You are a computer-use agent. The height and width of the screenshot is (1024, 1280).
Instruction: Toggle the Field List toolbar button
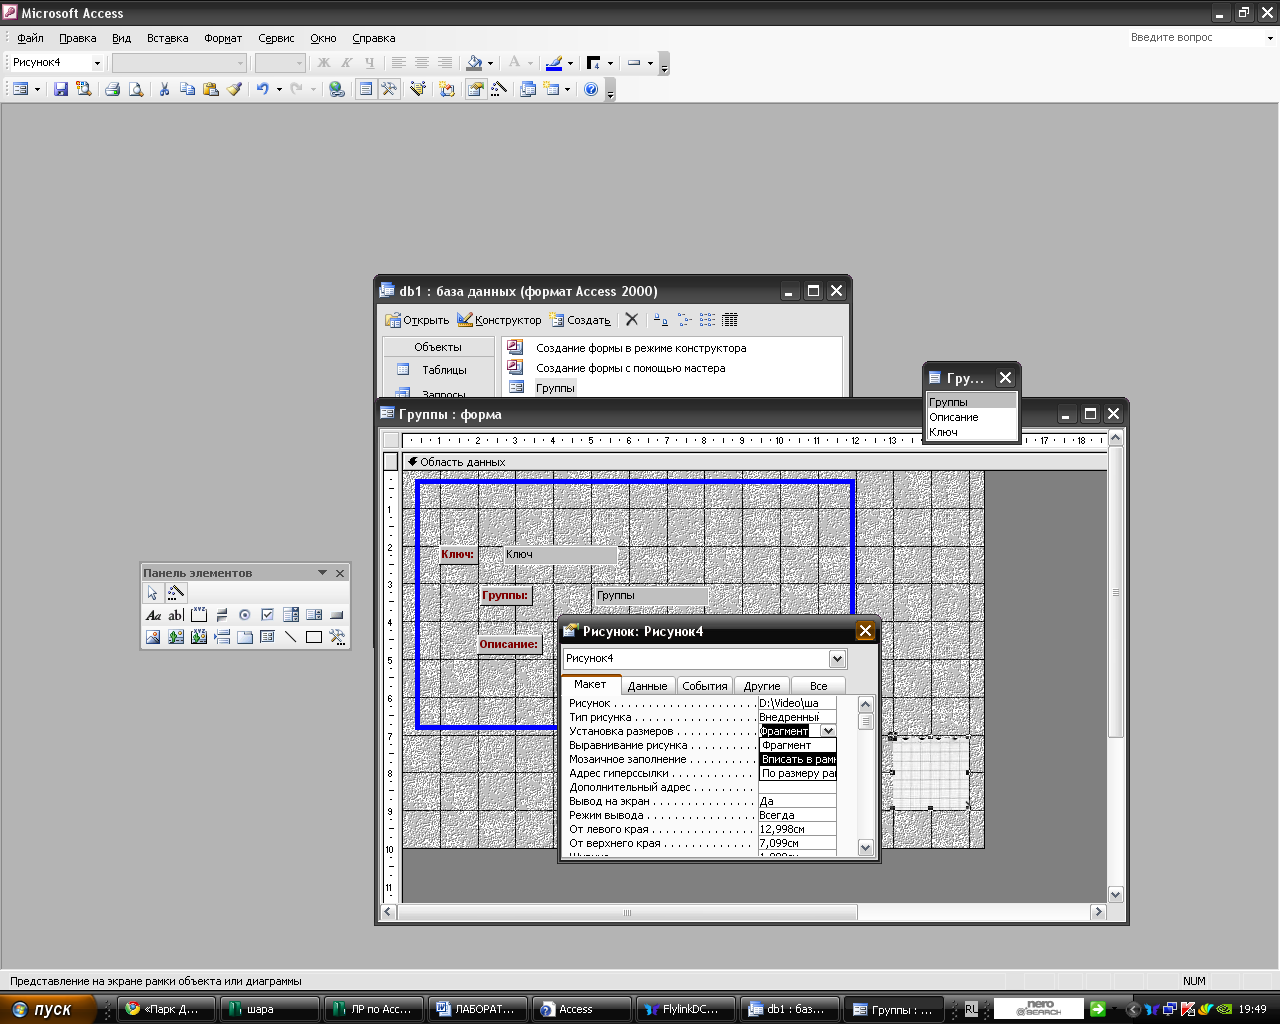coord(366,89)
